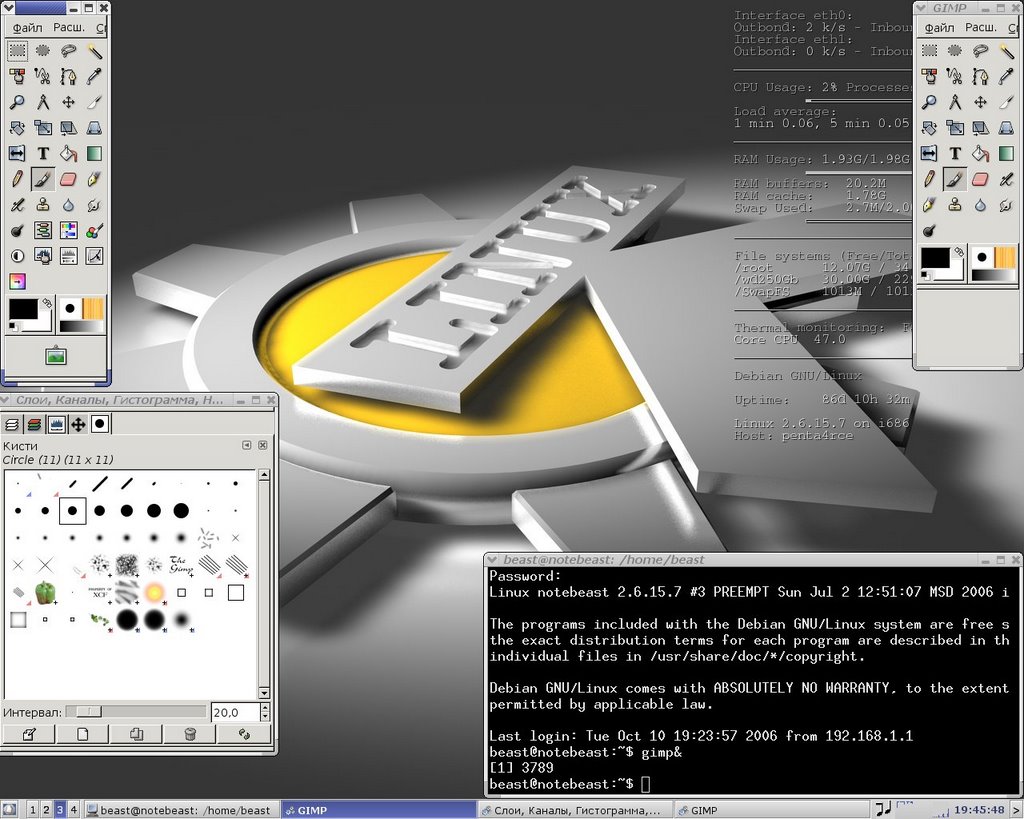Select Rectangle Select tool in left toolbox
The image size is (1024, 819).
tap(18, 50)
